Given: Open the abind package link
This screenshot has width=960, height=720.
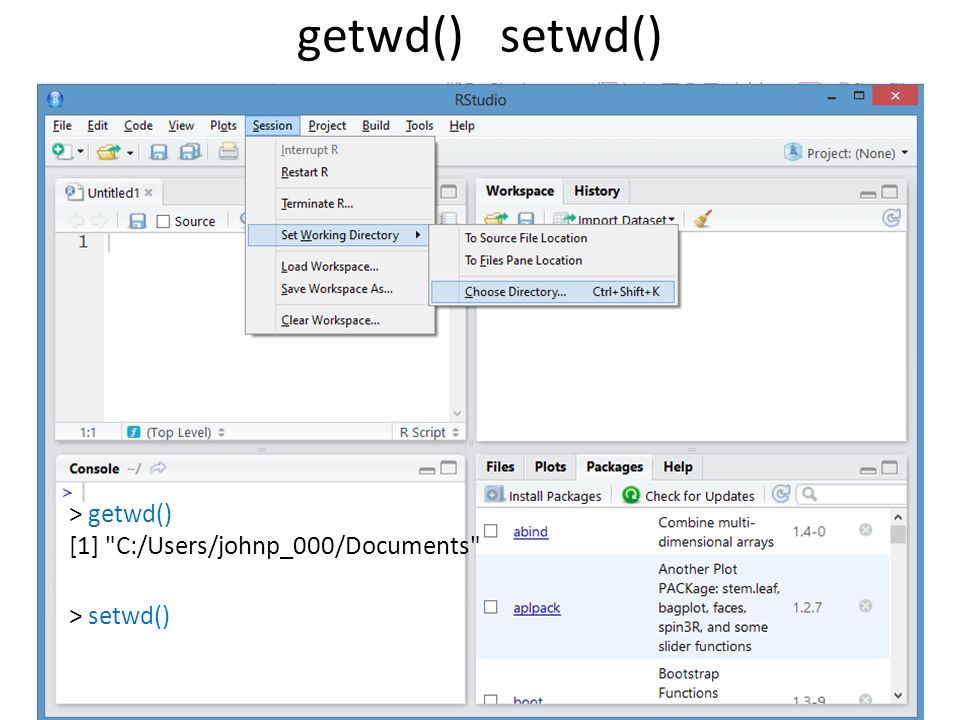Looking at the screenshot, I should pos(530,531).
